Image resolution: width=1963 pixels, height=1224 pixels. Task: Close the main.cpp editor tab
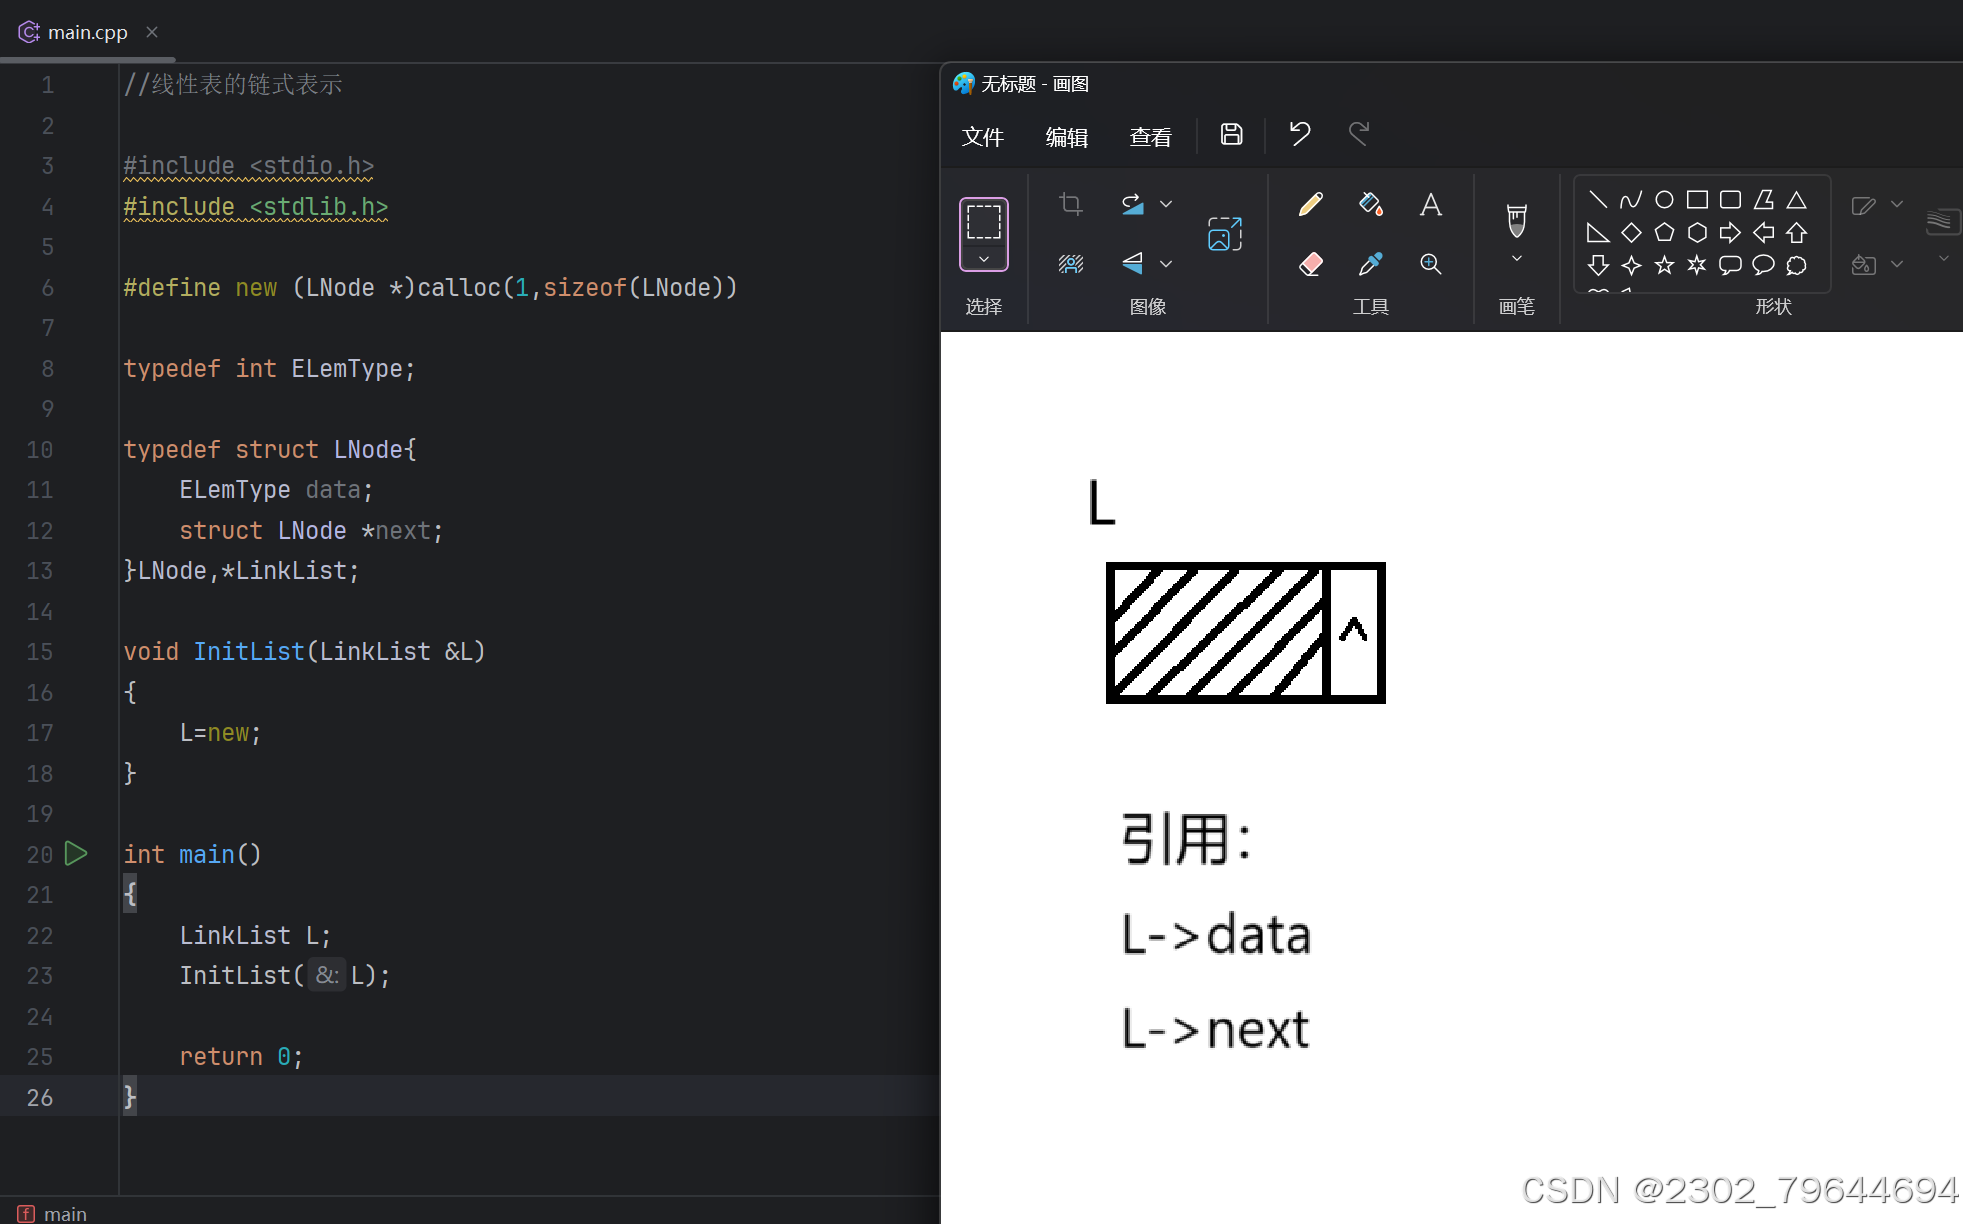click(x=152, y=32)
